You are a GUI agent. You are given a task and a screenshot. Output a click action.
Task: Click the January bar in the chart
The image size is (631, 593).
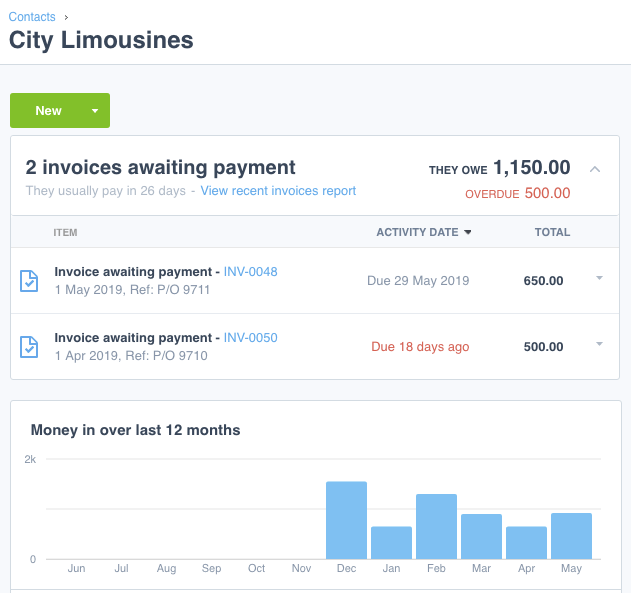pos(391,542)
